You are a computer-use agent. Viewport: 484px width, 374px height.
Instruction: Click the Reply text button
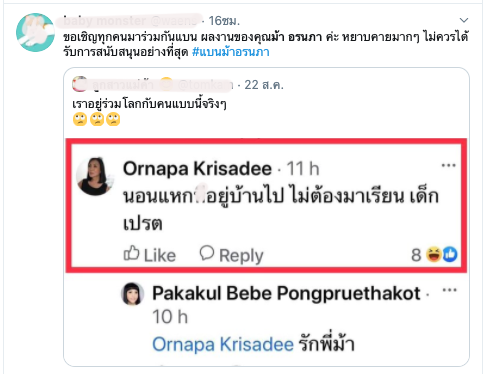point(241,256)
